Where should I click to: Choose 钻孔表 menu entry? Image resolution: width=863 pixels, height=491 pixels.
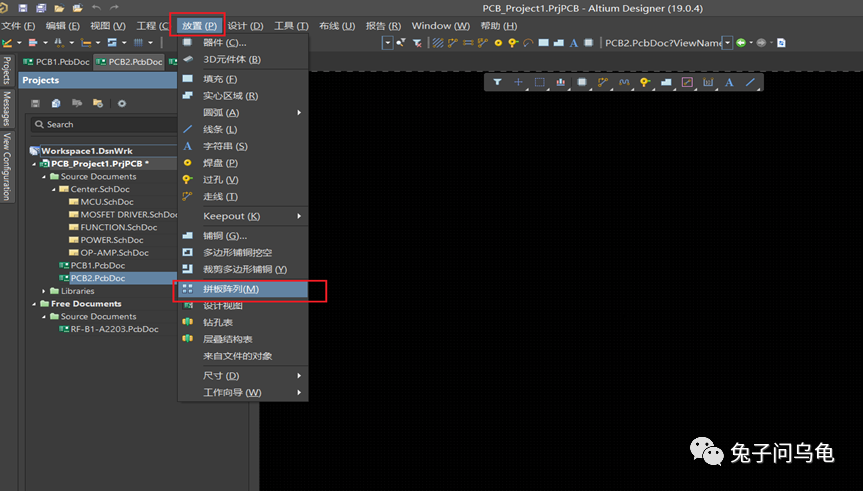click(x=243, y=322)
